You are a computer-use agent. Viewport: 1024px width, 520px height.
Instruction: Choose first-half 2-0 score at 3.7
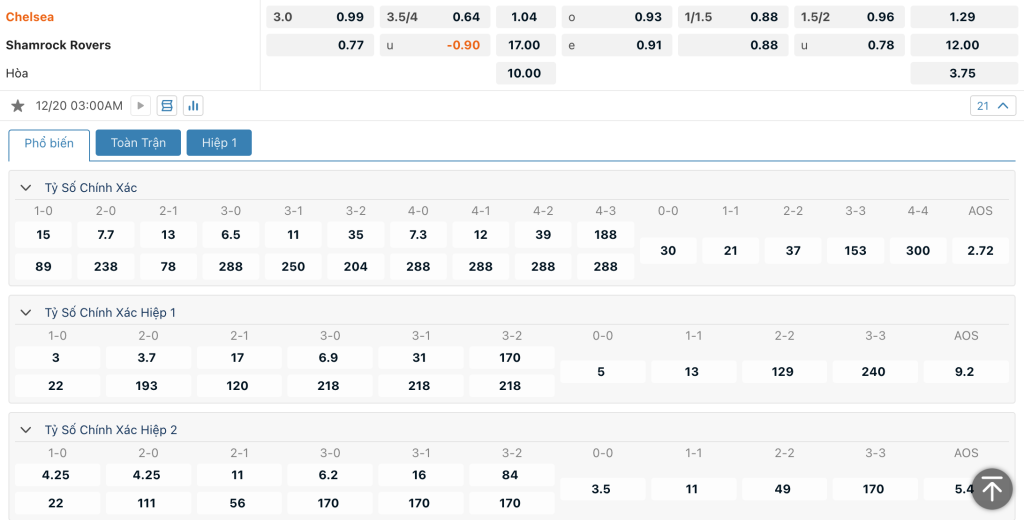(x=148, y=358)
